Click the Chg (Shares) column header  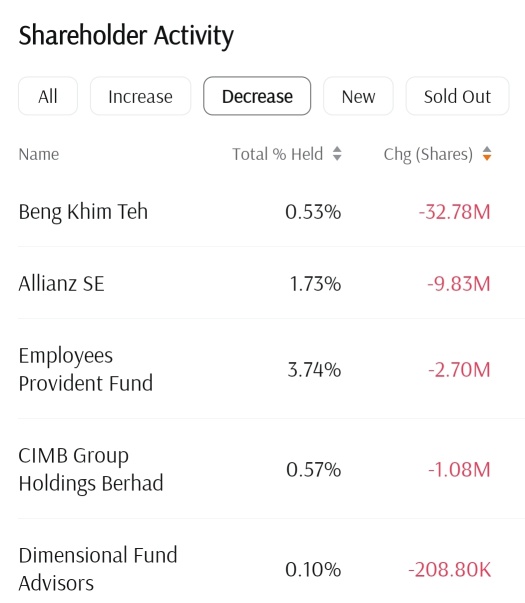428,155
